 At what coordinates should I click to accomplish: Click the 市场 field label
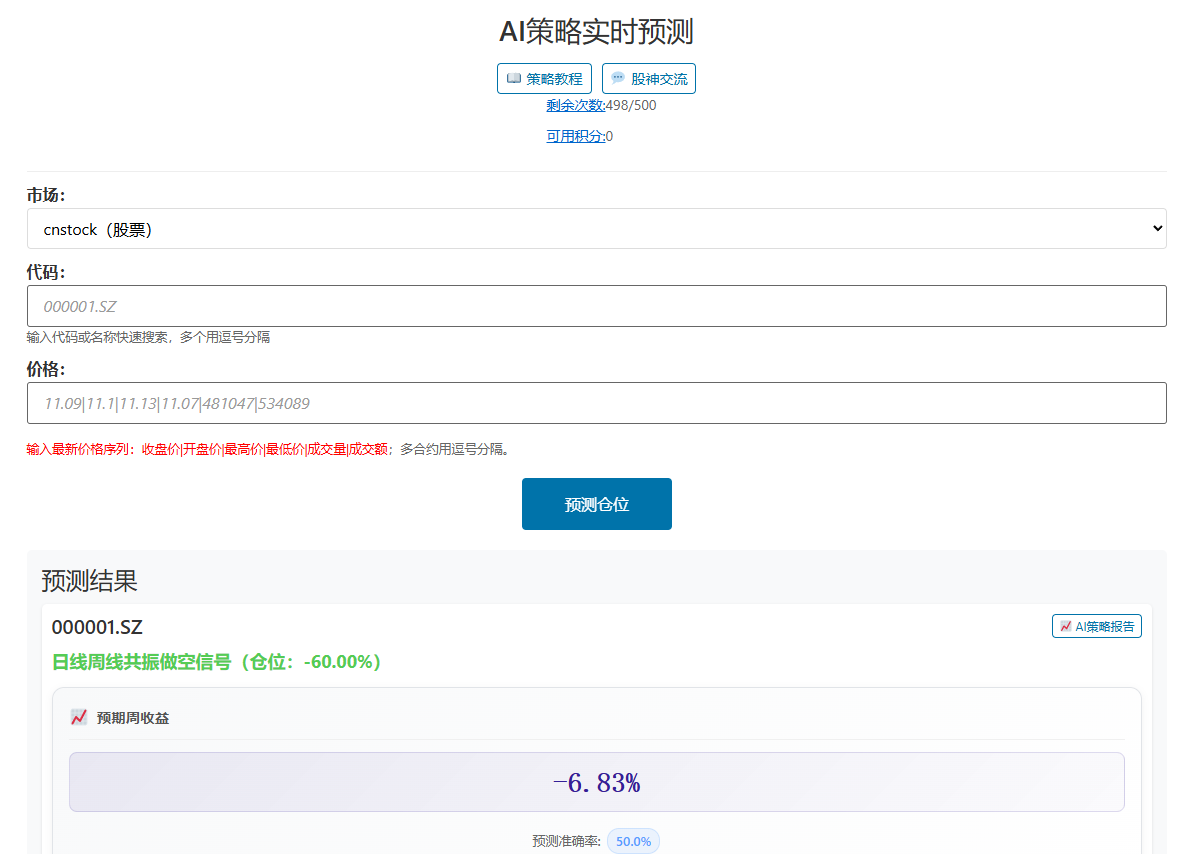pos(45,195)
